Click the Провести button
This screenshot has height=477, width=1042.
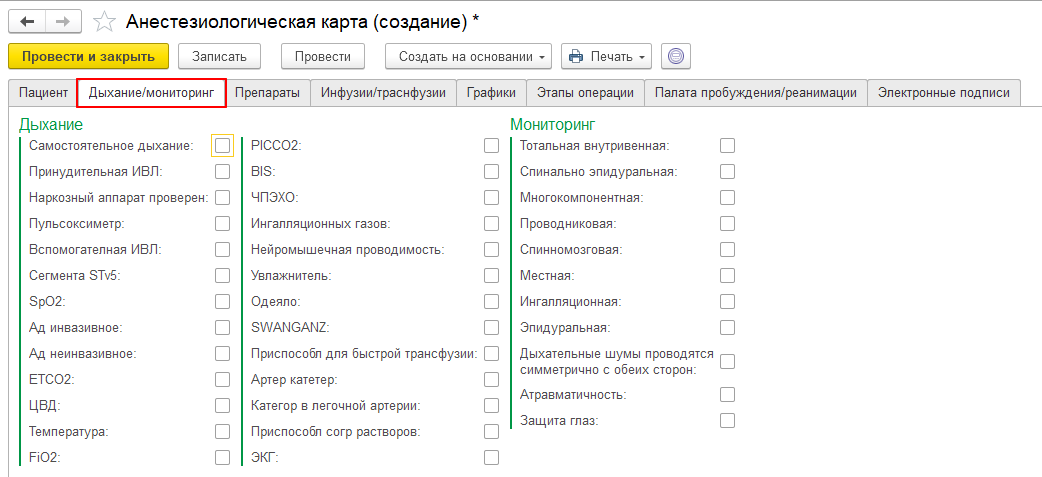coord(322,56)
